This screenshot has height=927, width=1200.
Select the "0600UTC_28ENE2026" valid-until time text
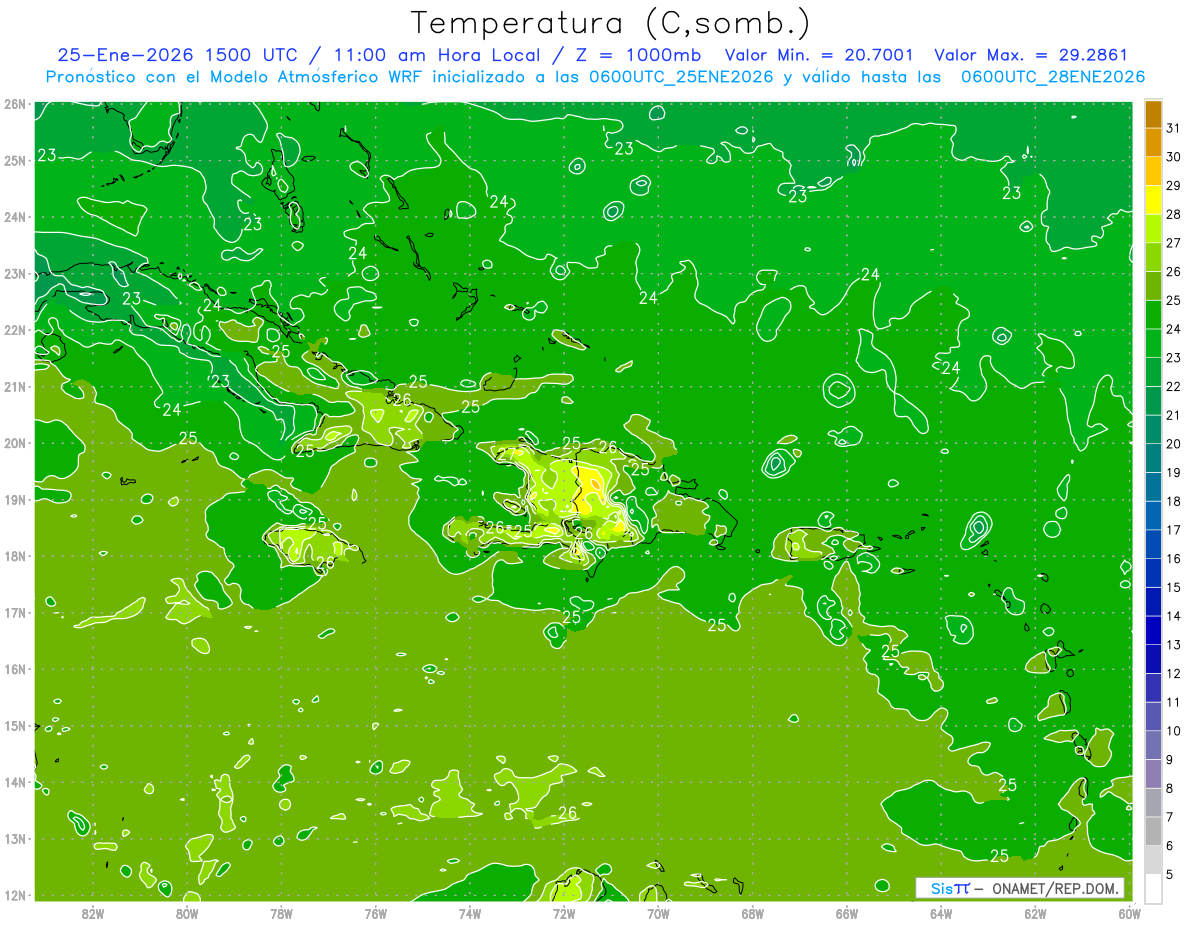click(1053, 77)
